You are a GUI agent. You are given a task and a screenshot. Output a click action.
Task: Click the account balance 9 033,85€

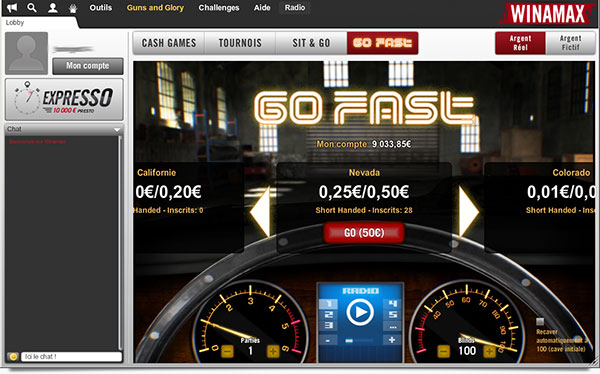tap(391, 144)
